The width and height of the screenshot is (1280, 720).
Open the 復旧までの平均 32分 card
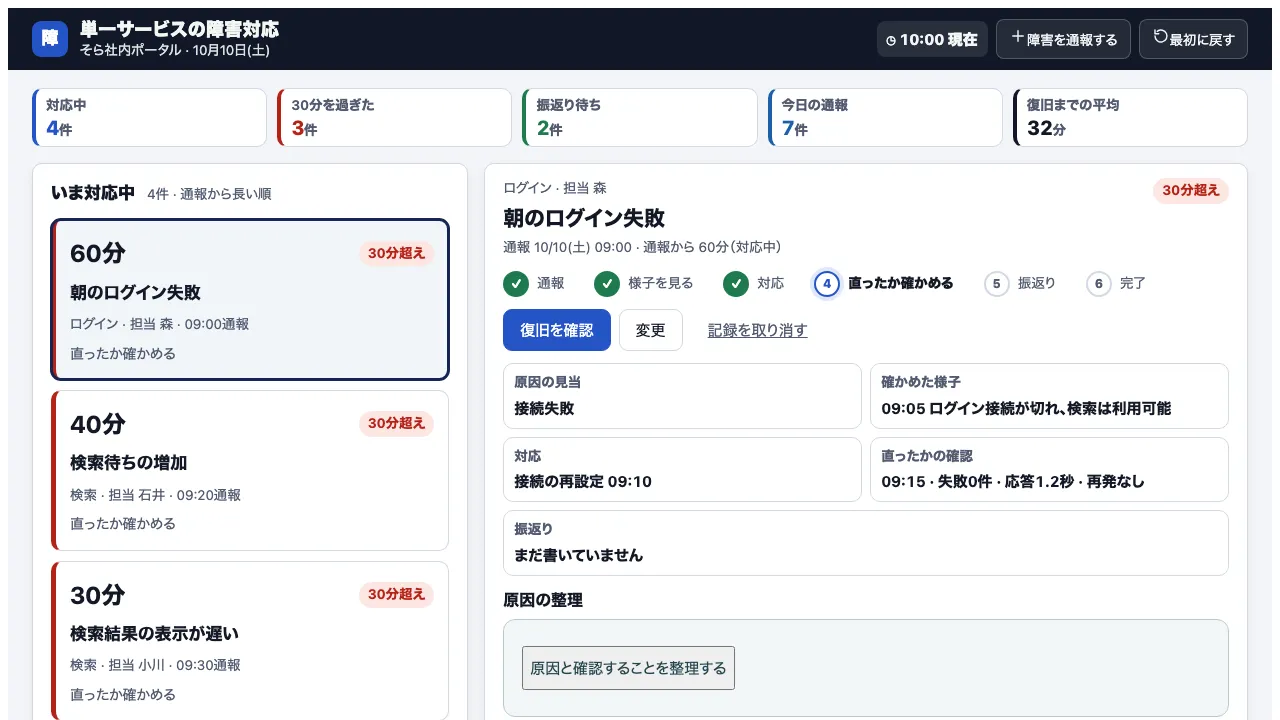point(1130,118)
